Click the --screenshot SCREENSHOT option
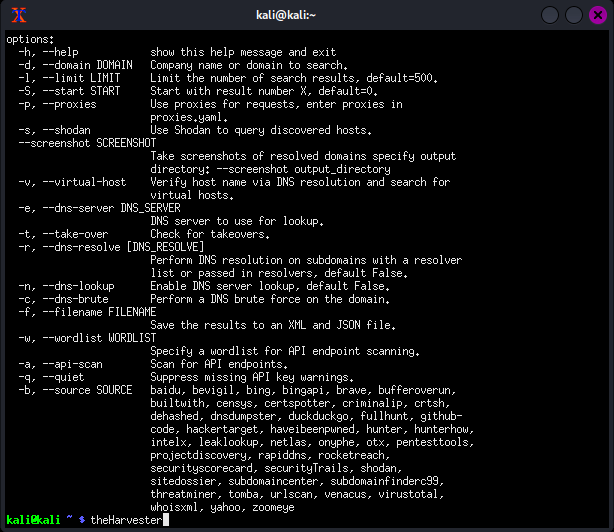Image resolution: width=614 pixels, height=532 pixels. (x=81, y=143)
